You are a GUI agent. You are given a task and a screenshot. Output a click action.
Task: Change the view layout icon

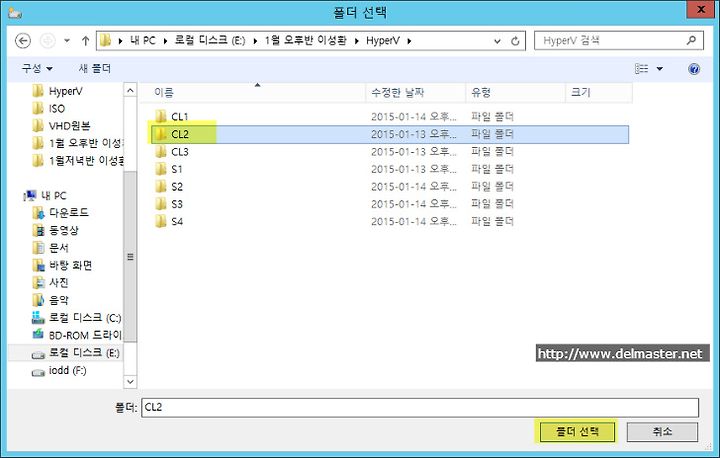pyautogui.click(x=641, y=69)
